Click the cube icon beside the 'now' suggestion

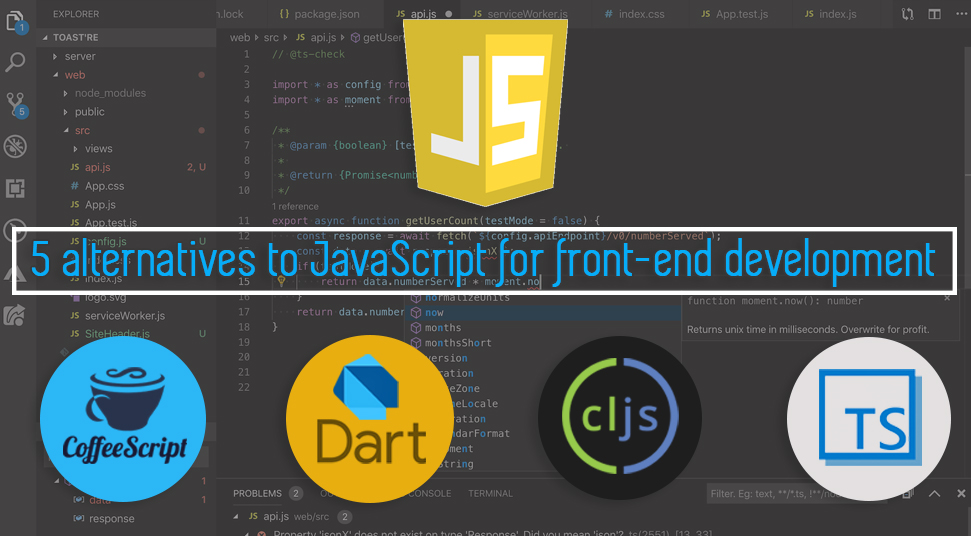point(416,313)
